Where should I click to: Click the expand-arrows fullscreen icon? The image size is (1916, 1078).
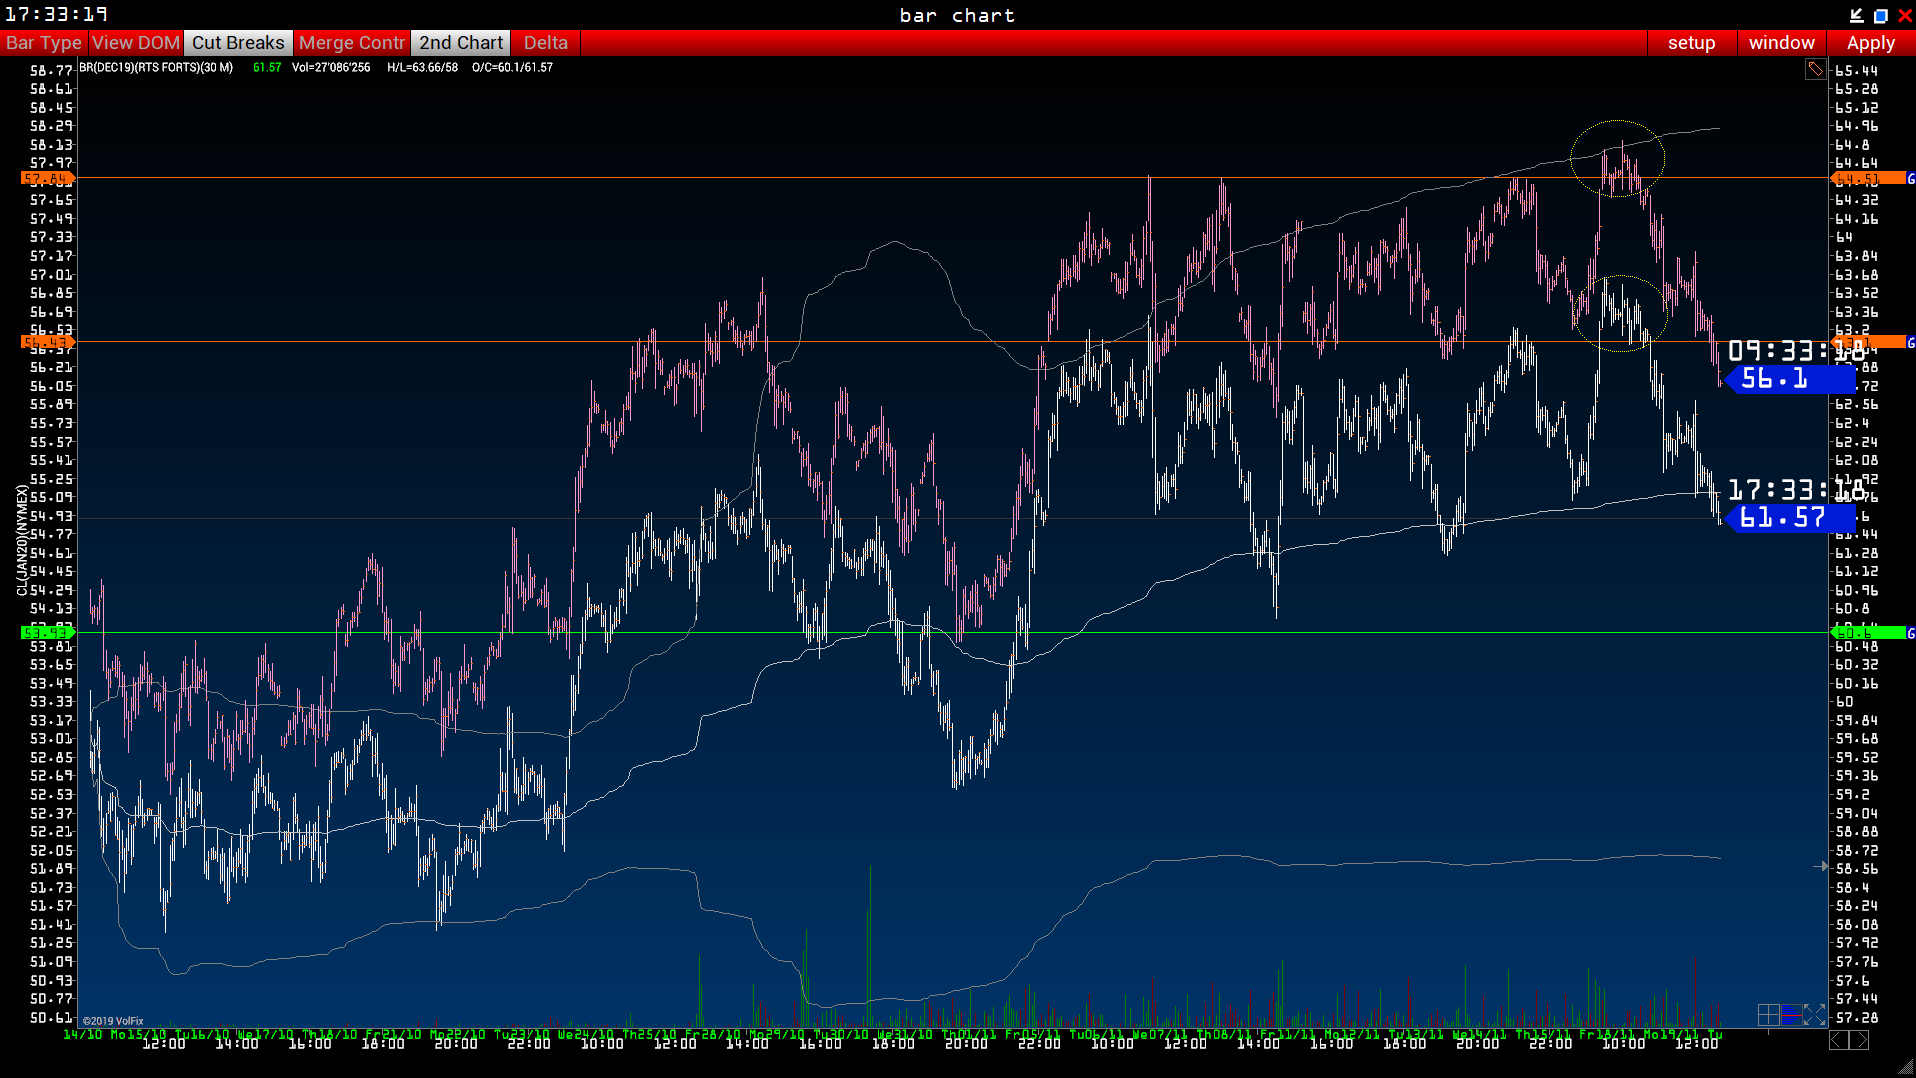[1814, 1015]
